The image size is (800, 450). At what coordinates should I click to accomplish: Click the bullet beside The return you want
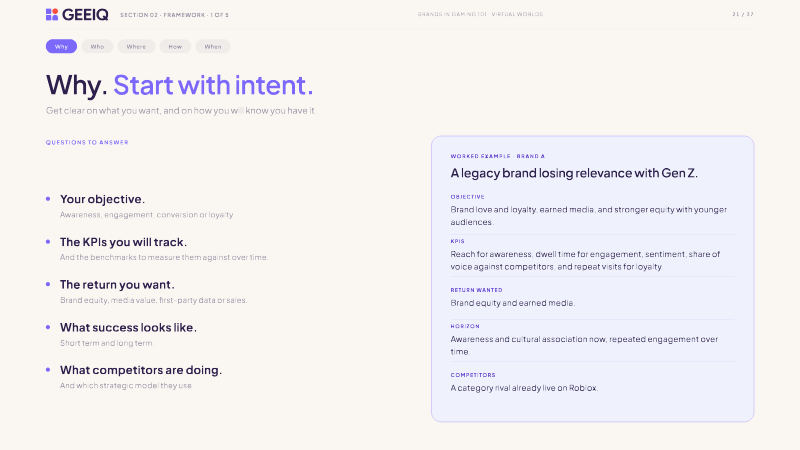[x=48, y=284]
